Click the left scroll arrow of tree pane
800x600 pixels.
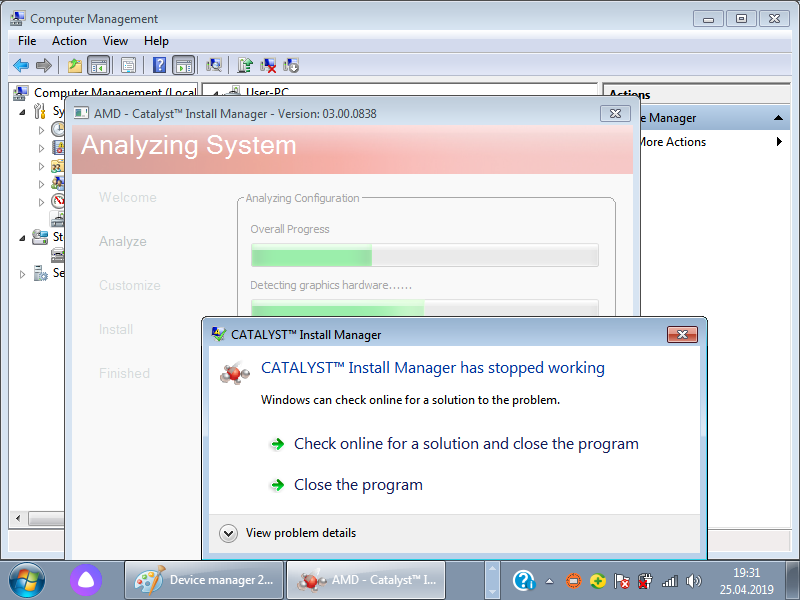tap(18, 519)
